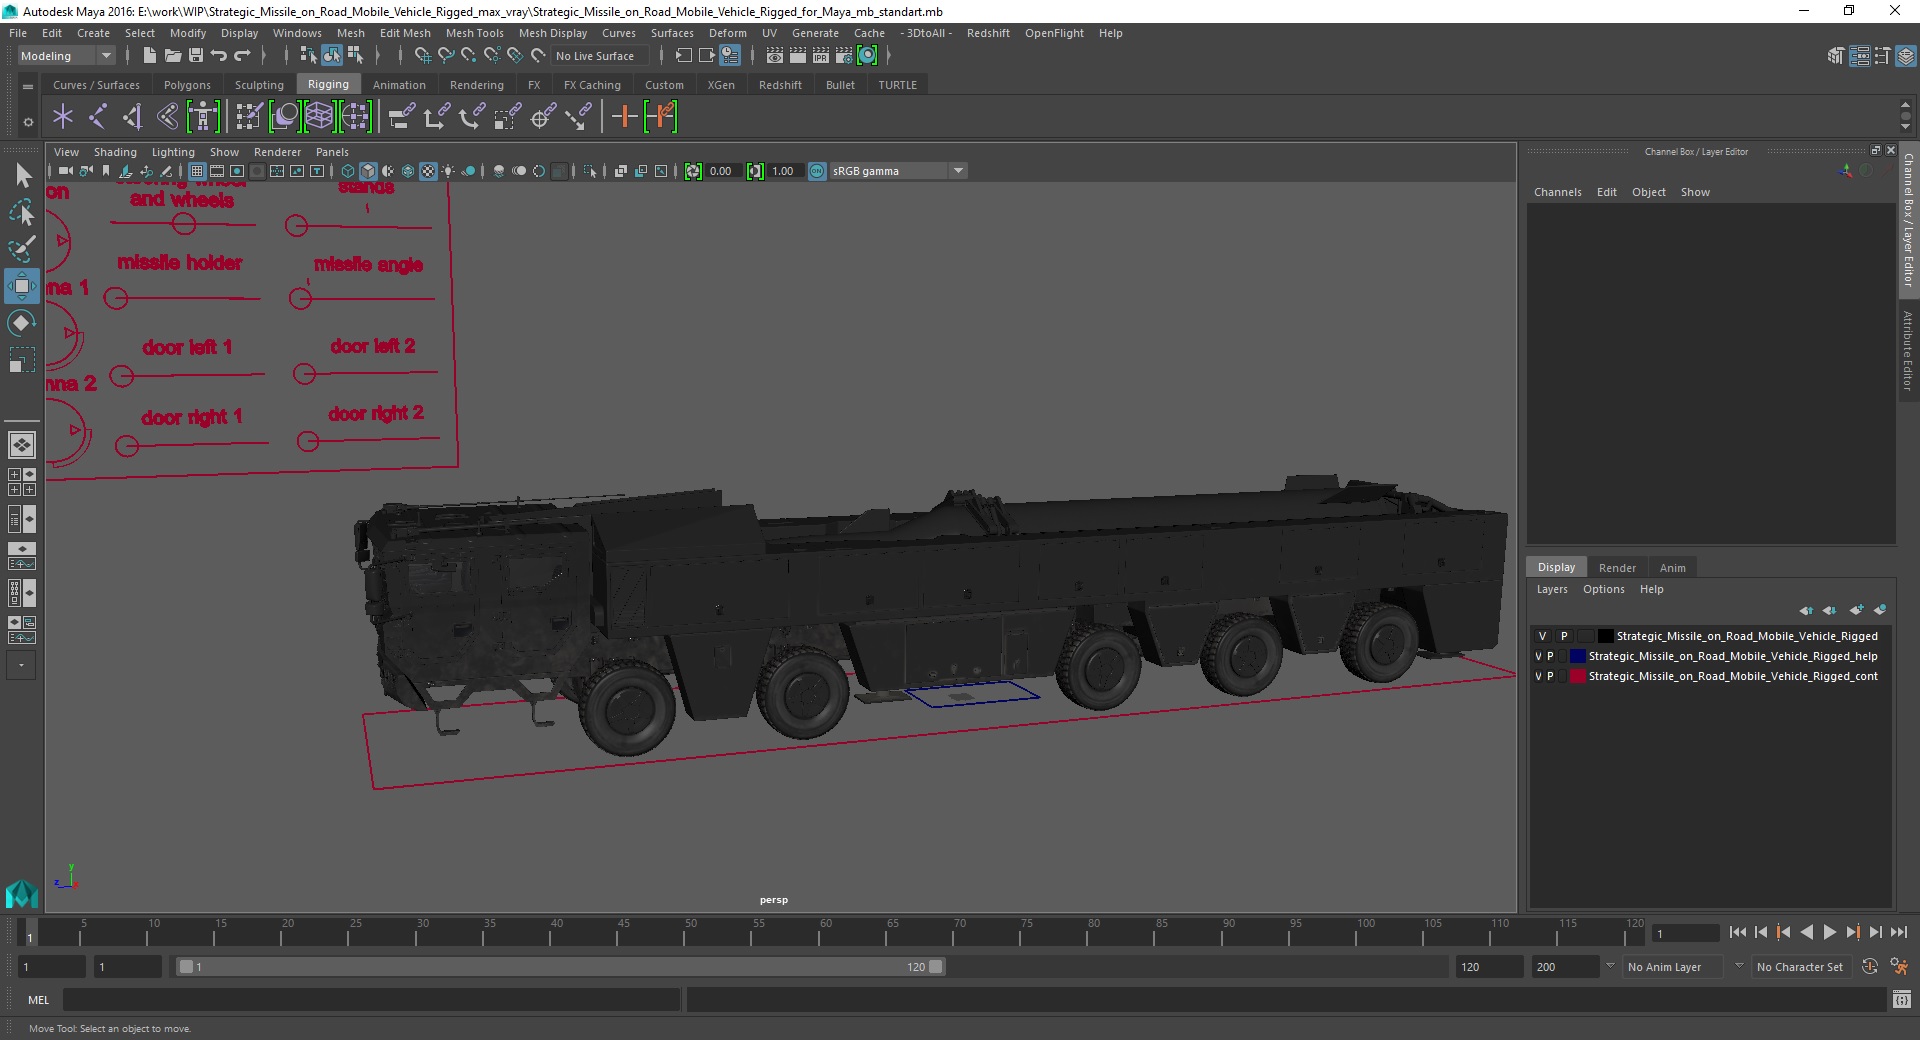Switch to the Anim layer tab

click(1672, 568)
